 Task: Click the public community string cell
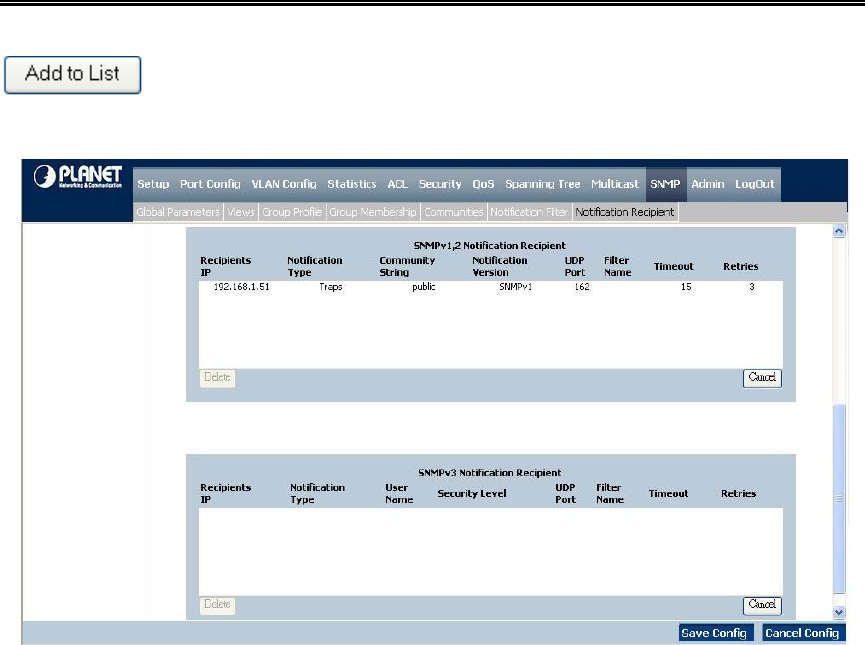pyautogui.click(x=424, y=287)
